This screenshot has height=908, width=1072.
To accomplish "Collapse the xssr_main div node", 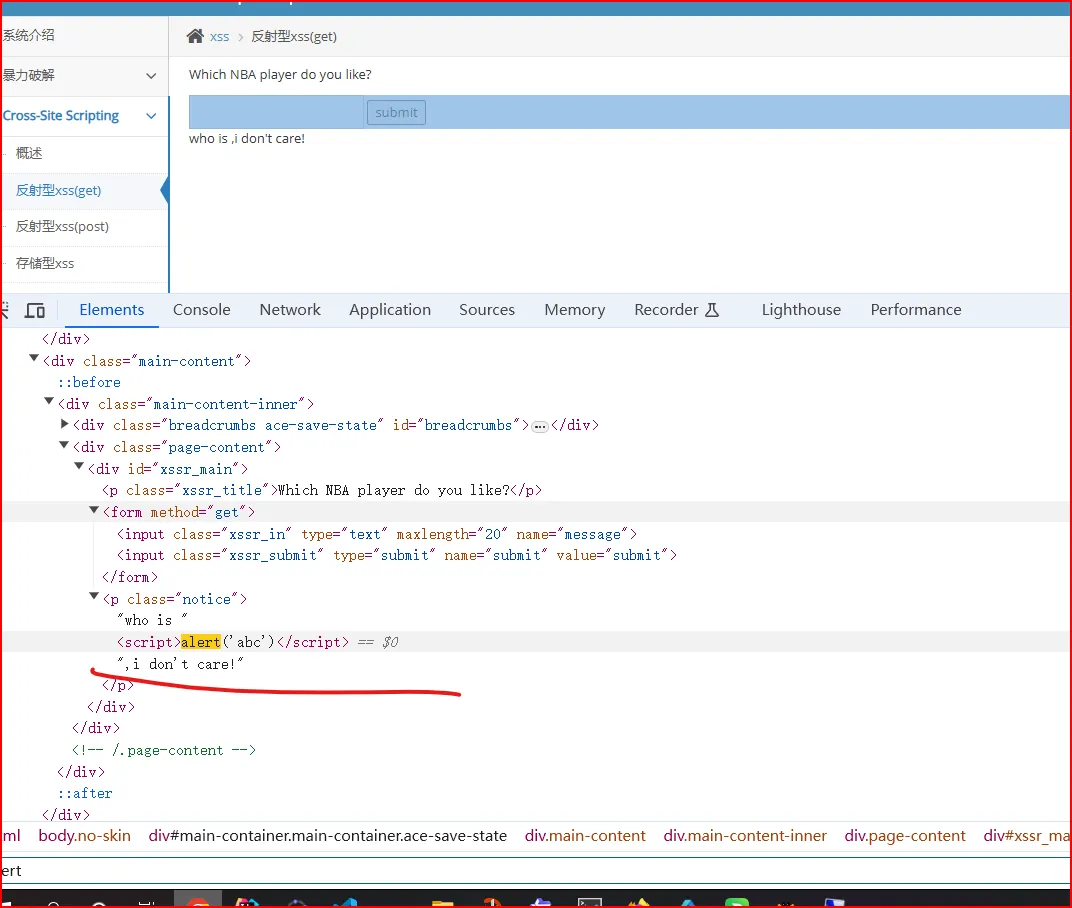I will (x=79, y=466).
